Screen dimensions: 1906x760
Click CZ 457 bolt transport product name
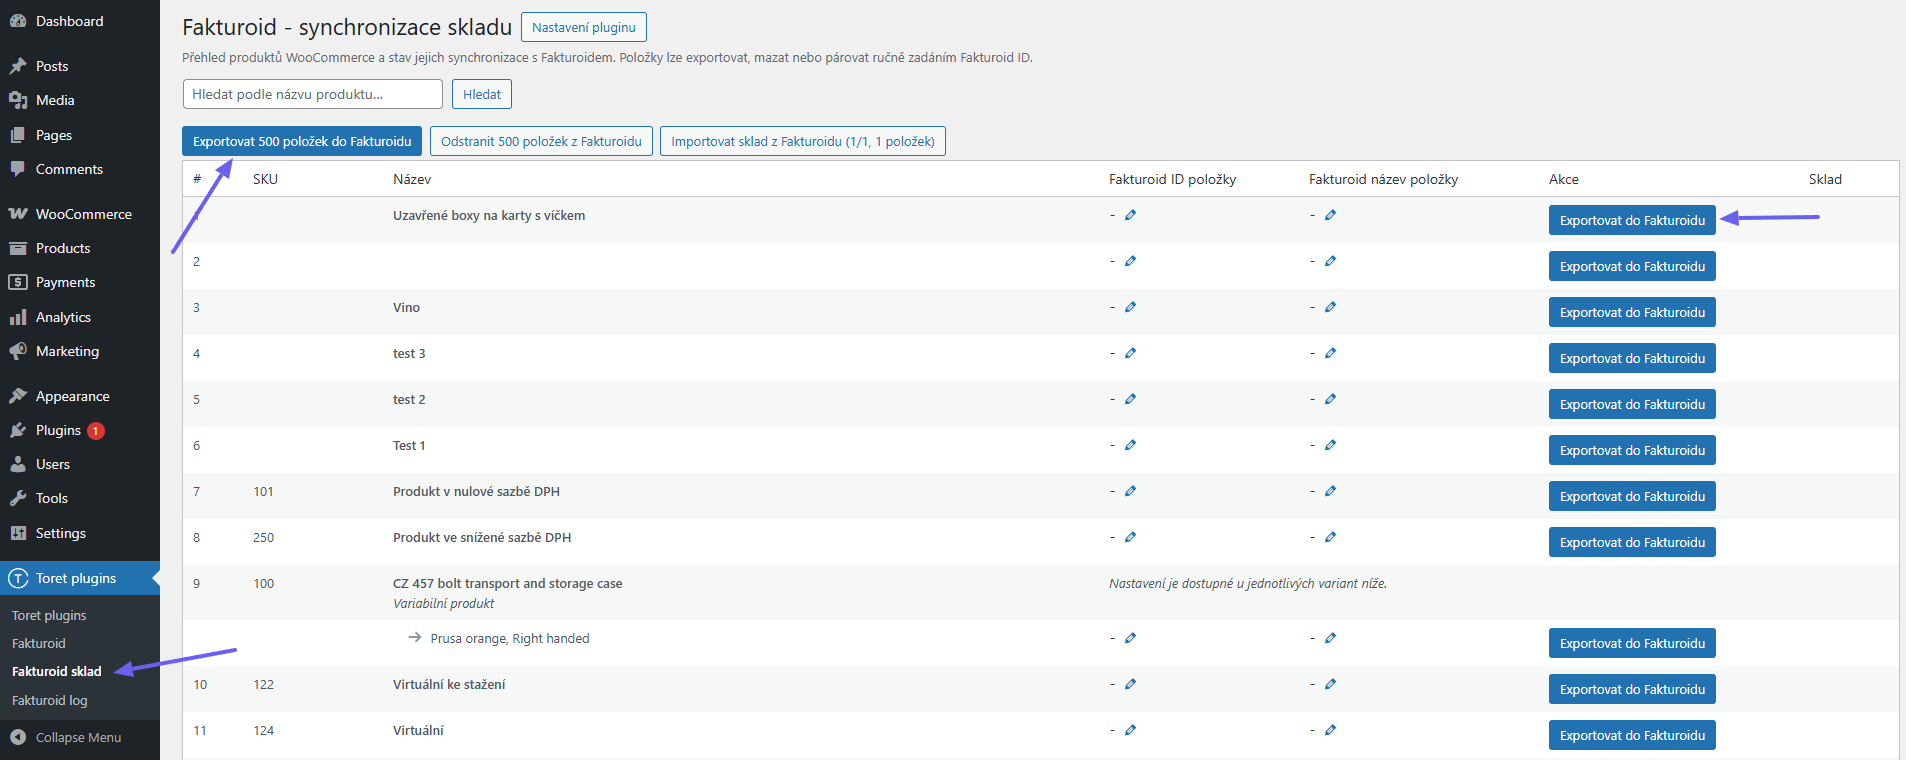[507, 583]
